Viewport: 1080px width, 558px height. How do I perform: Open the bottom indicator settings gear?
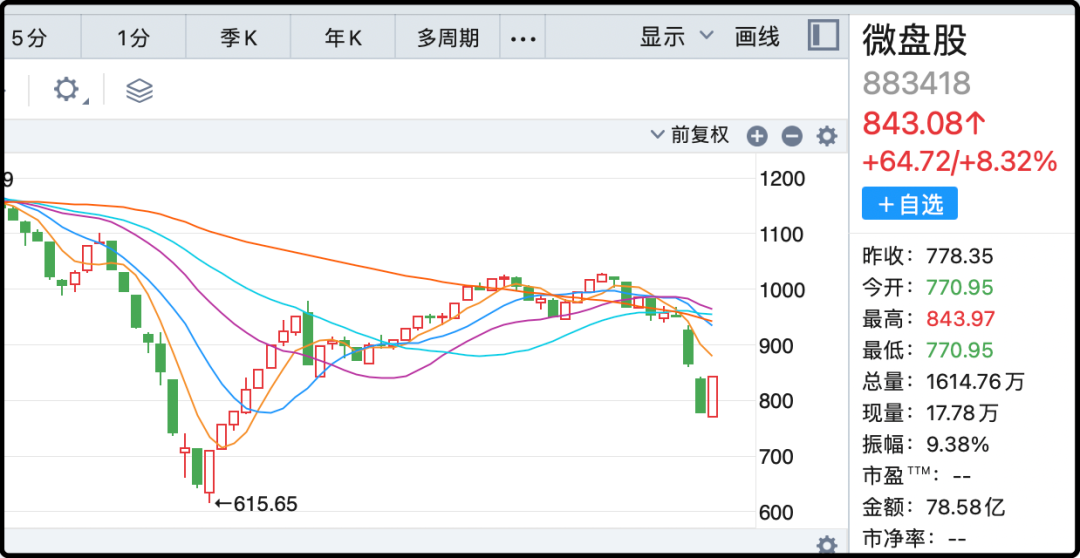click(827, 545)
